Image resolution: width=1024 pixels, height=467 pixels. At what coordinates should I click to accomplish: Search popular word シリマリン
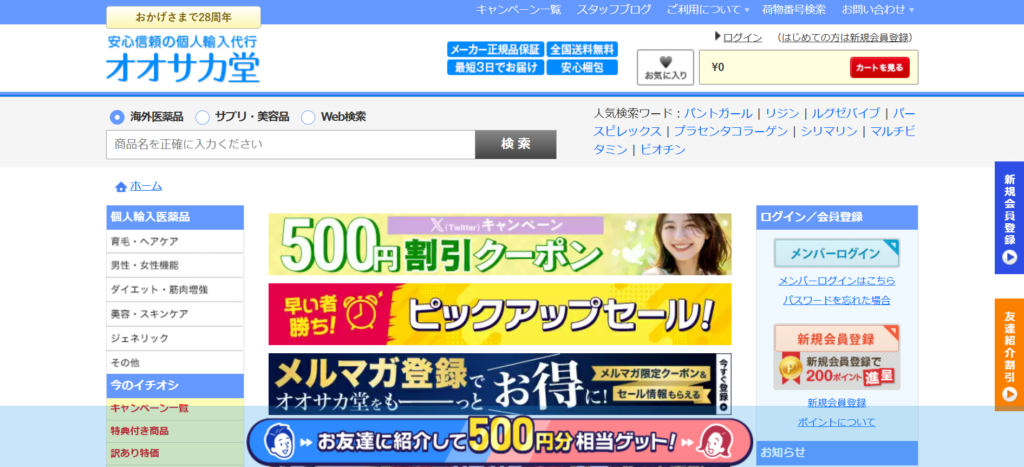[x=829, y=131]
